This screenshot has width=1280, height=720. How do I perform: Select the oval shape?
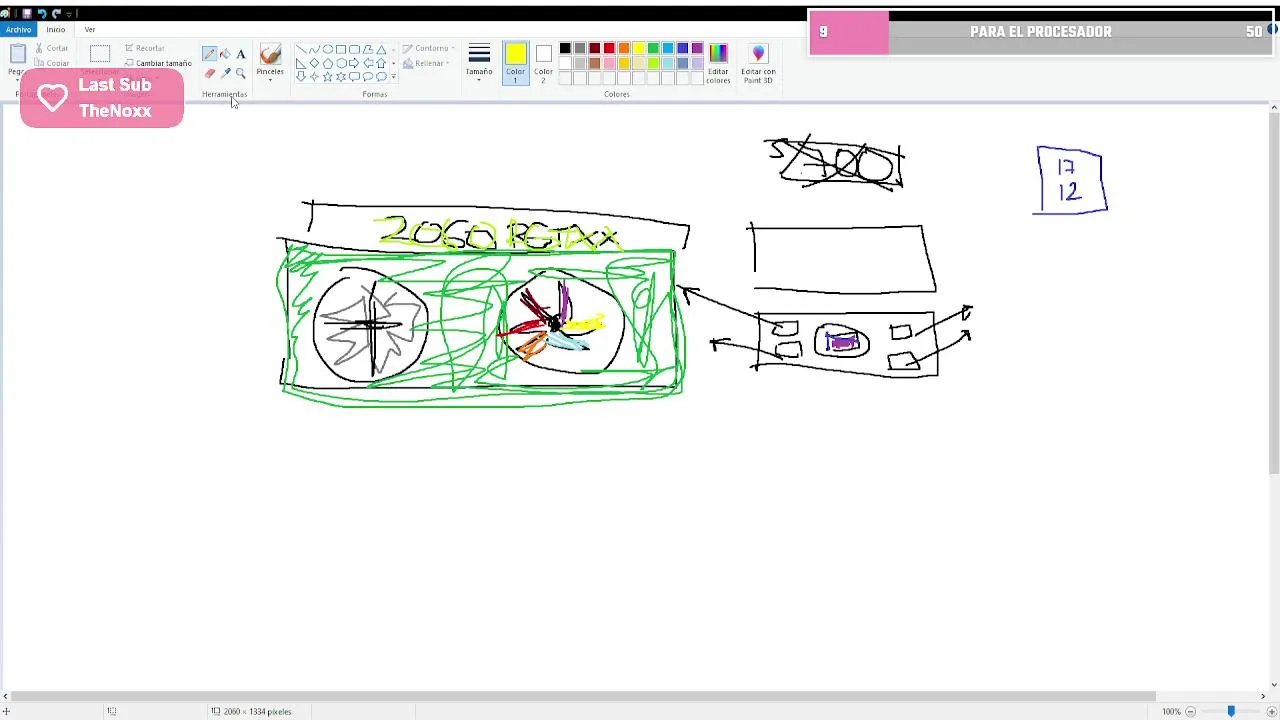pos(327,49)
